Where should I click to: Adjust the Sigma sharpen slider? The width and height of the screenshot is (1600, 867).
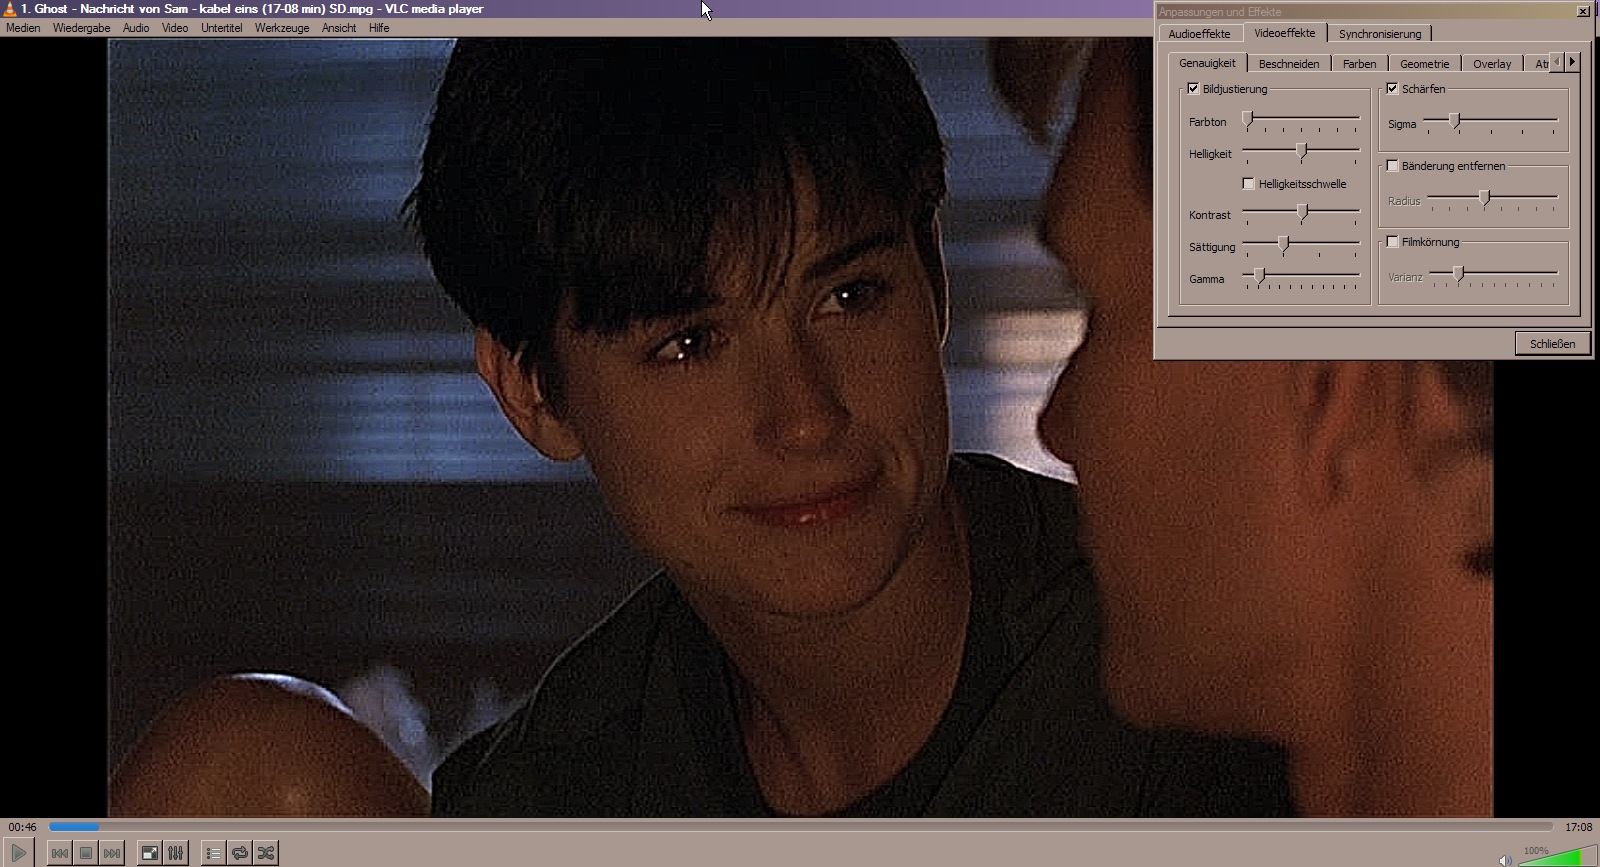point(1491,123)
